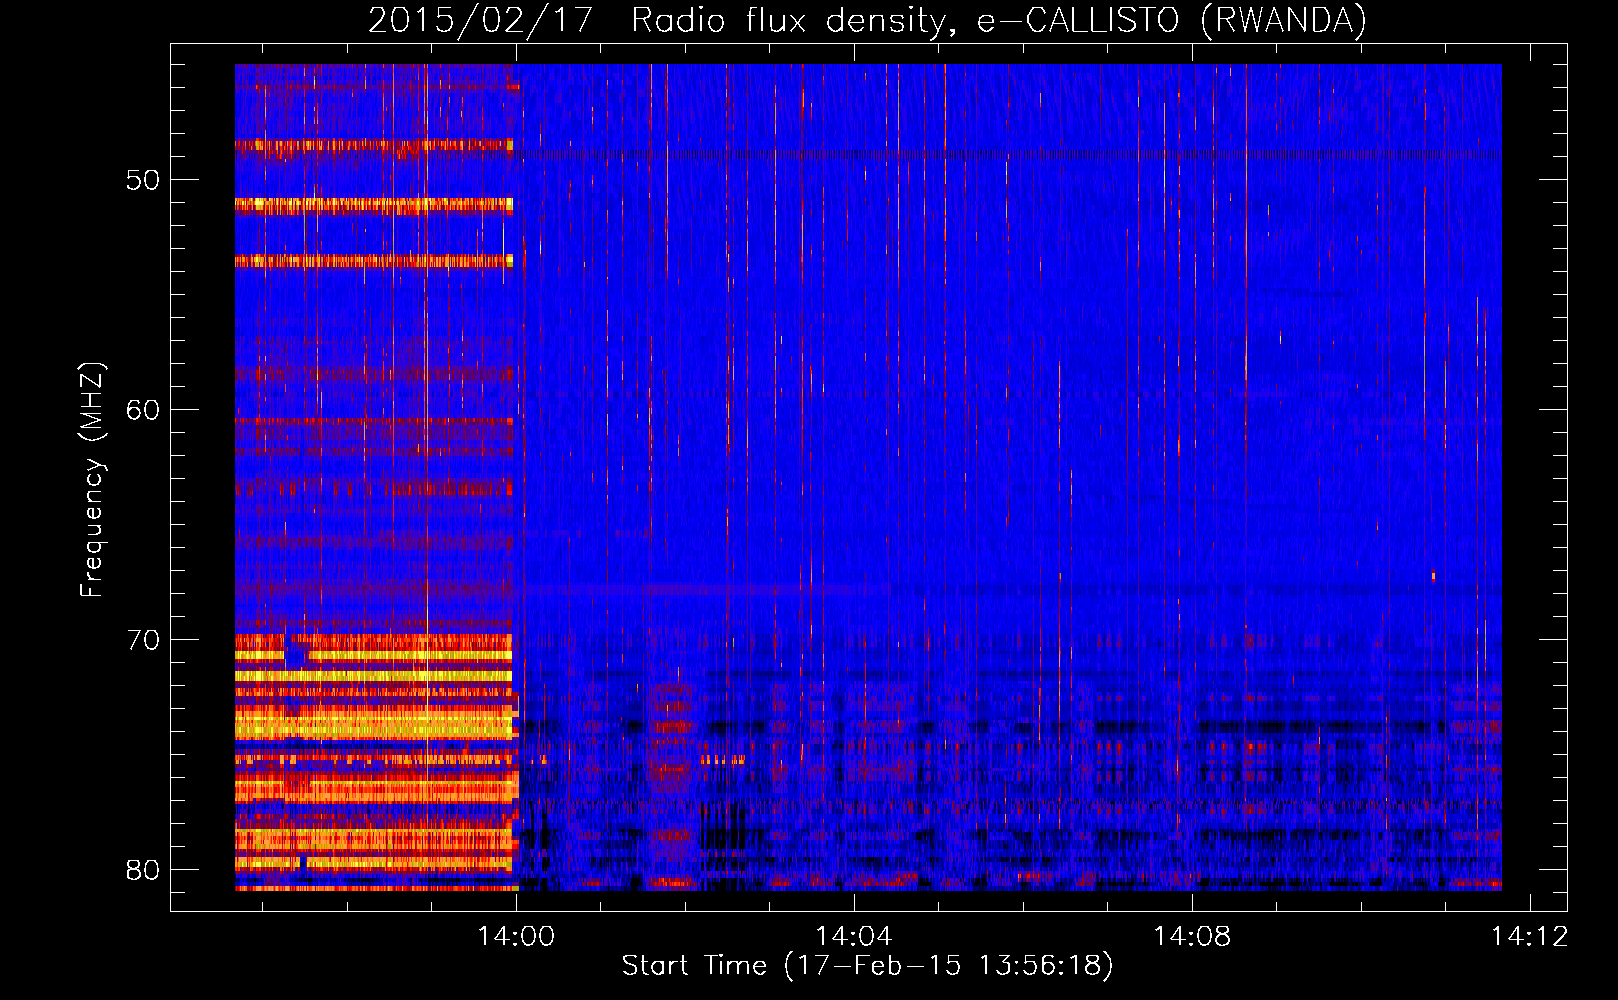Click the 14:12 time tick label

point(1530,937)
